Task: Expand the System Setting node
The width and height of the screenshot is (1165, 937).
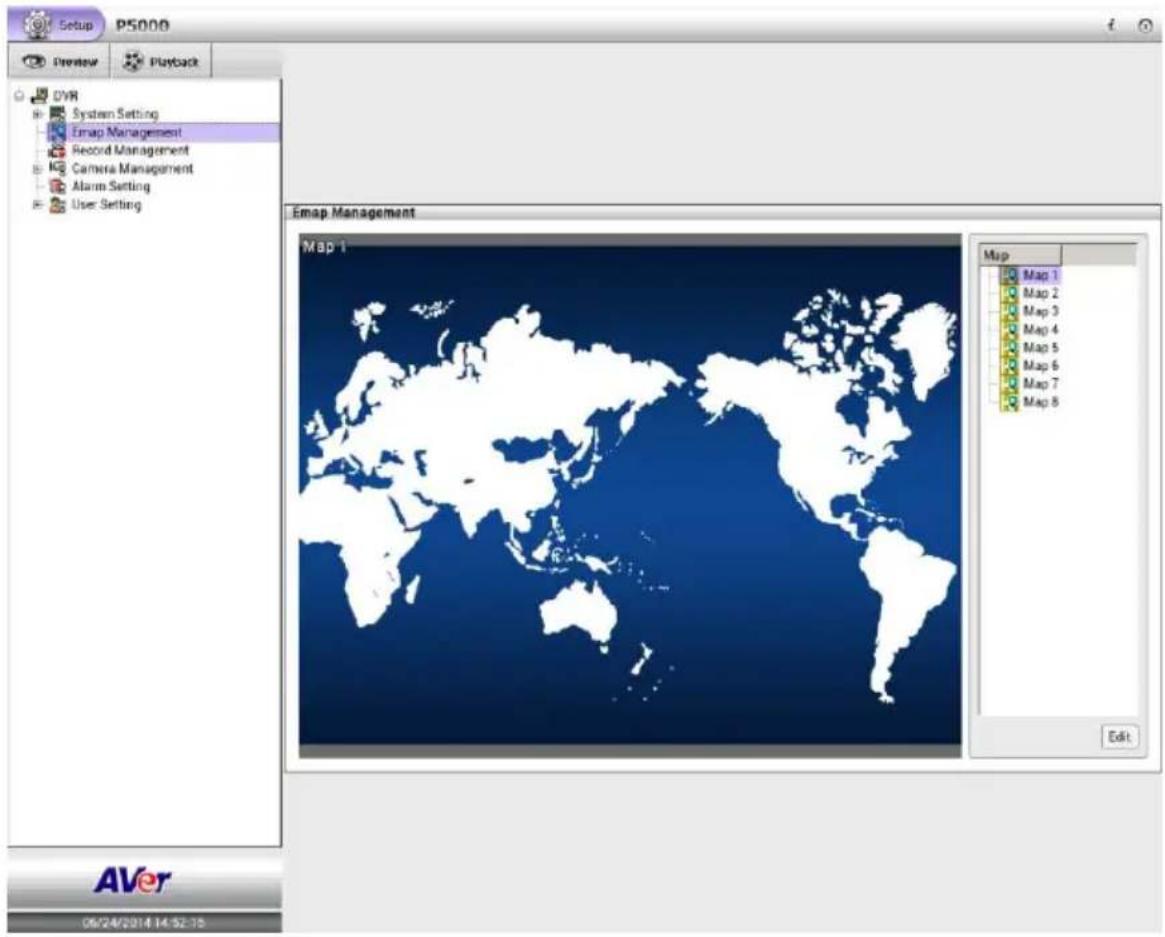Action: (x=37, y=114)
